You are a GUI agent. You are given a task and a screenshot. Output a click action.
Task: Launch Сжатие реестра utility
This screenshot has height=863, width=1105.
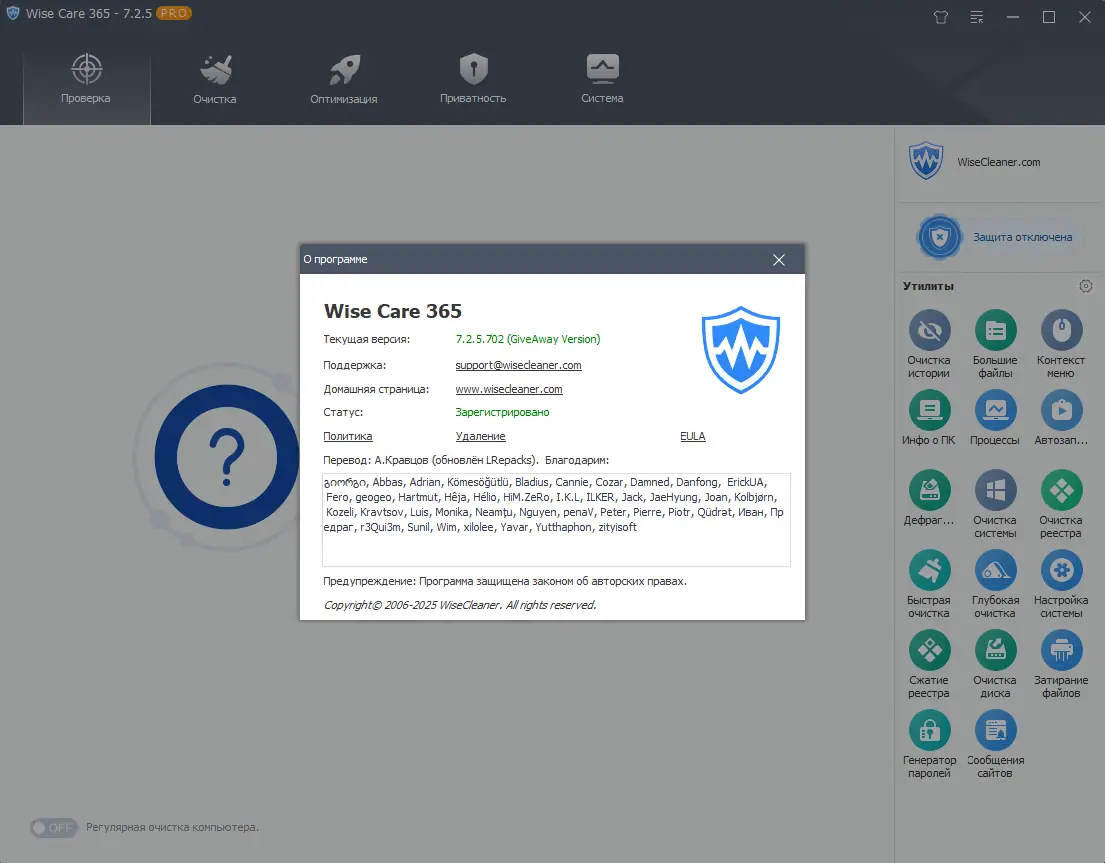click(929, 664)
